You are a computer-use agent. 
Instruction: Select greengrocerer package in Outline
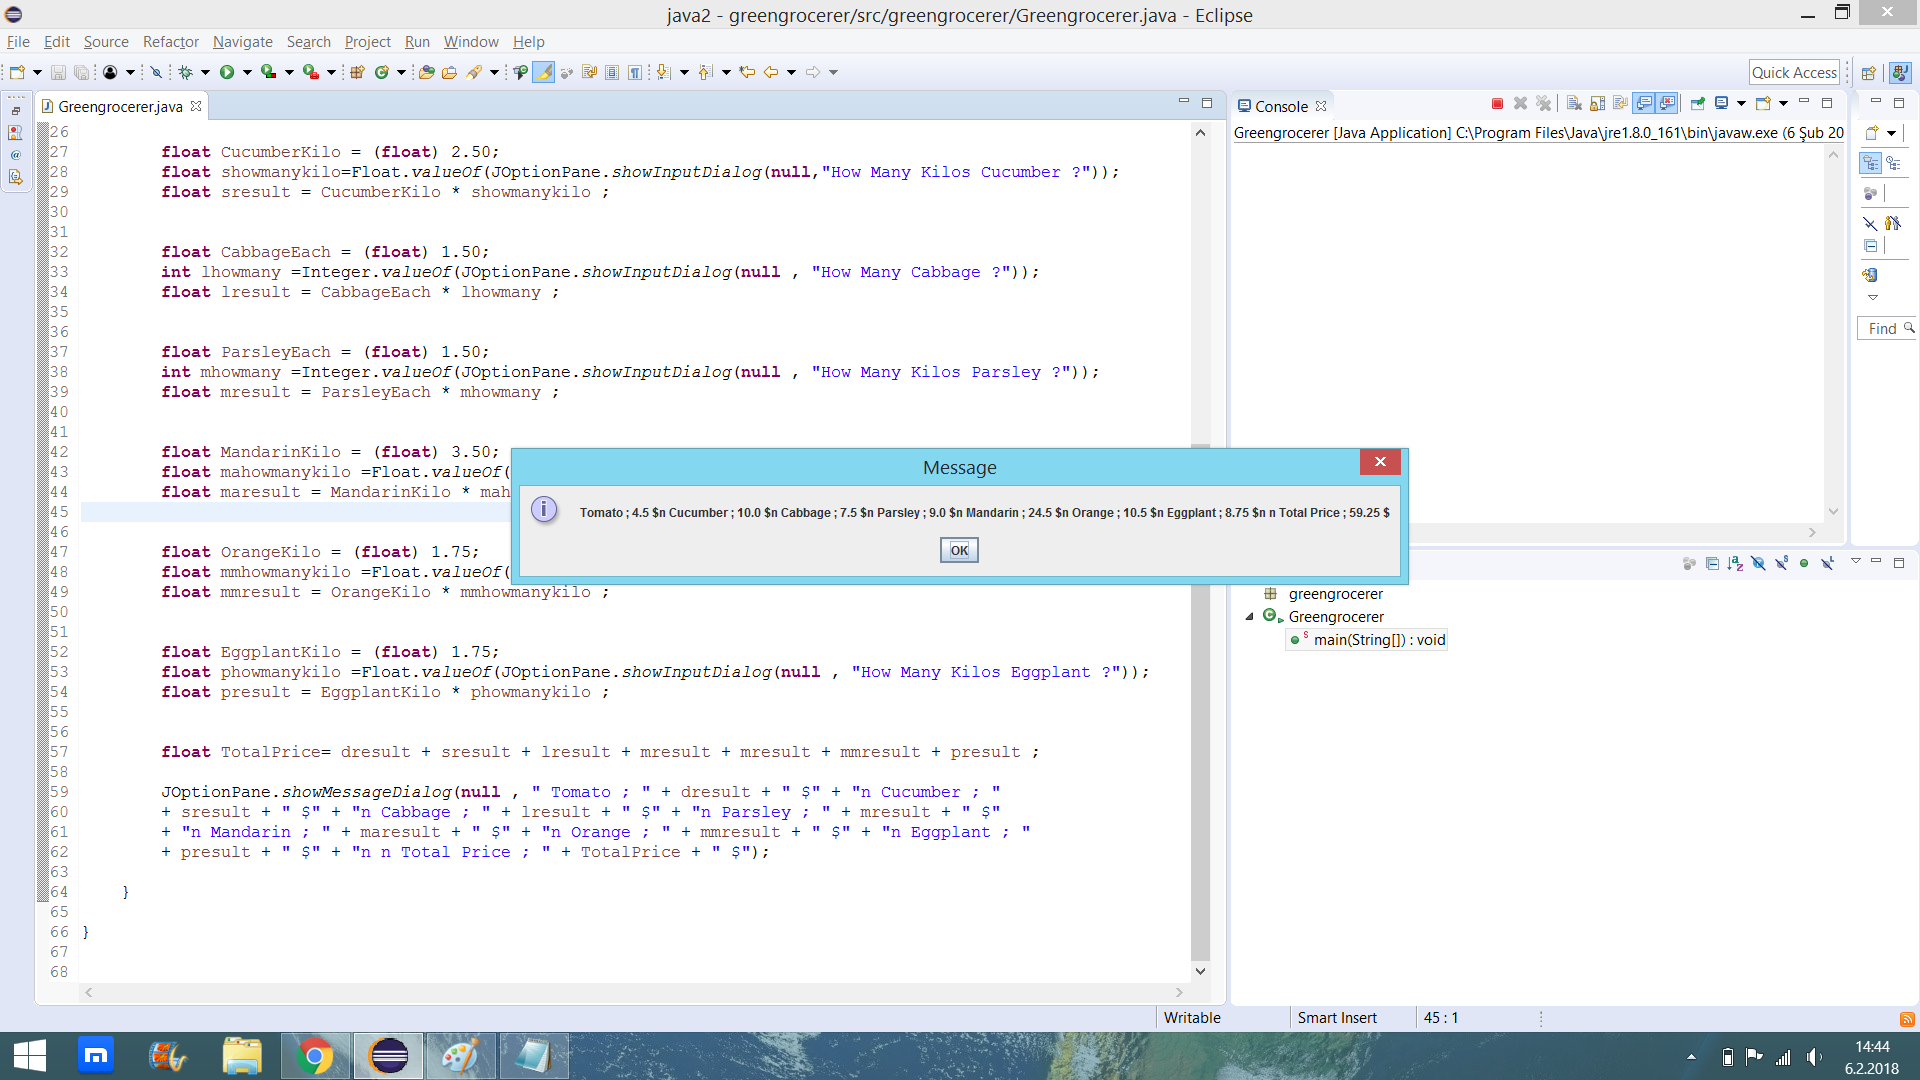click(1324, 594)
